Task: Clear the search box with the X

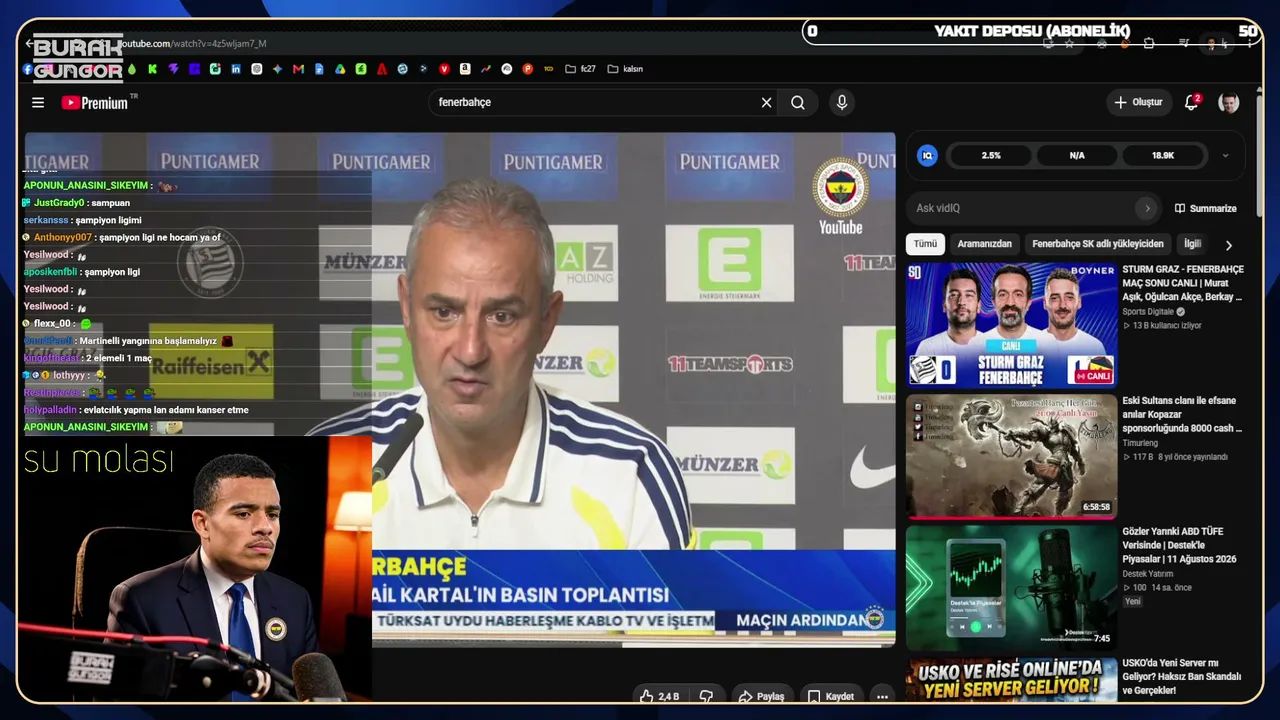Action: click(767, 102)
